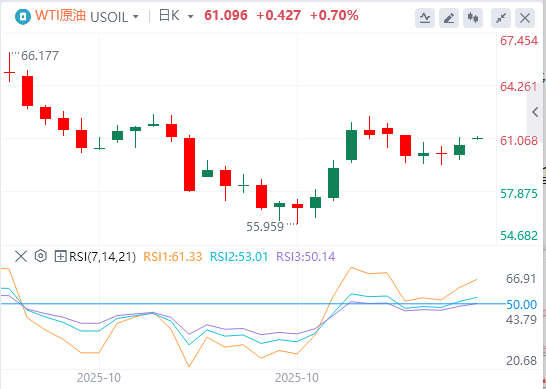
Task: Click the 66.177 high price marker
Action: 40,56
